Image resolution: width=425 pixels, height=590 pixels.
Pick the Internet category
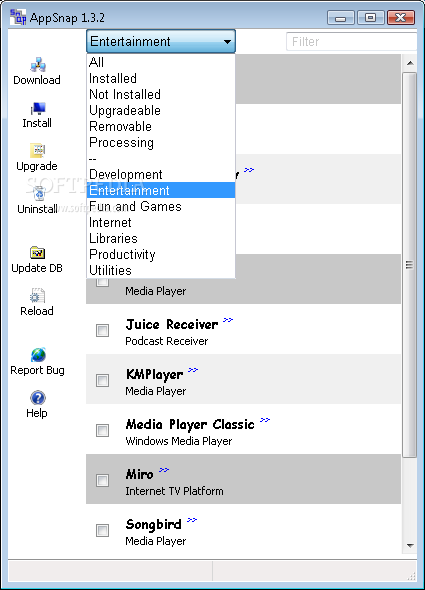[x=161, y=222]
